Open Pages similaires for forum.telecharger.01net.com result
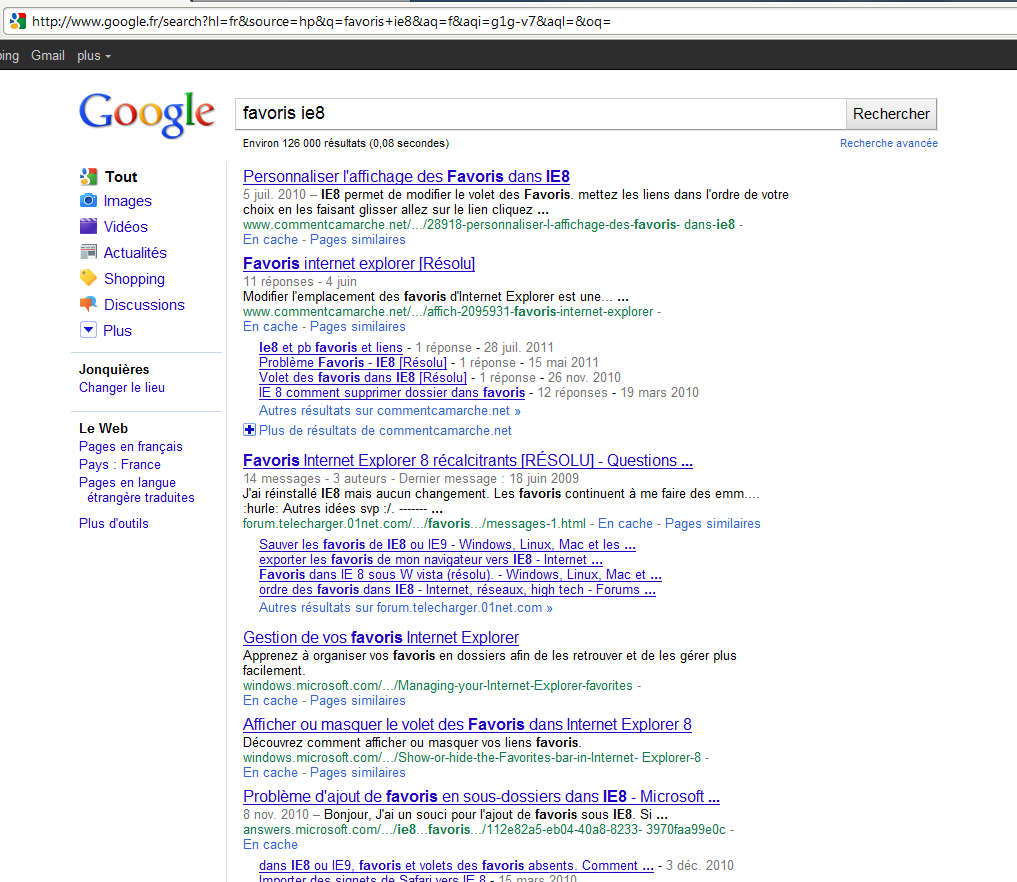1017x882 pixels. (x=713, y=523)
